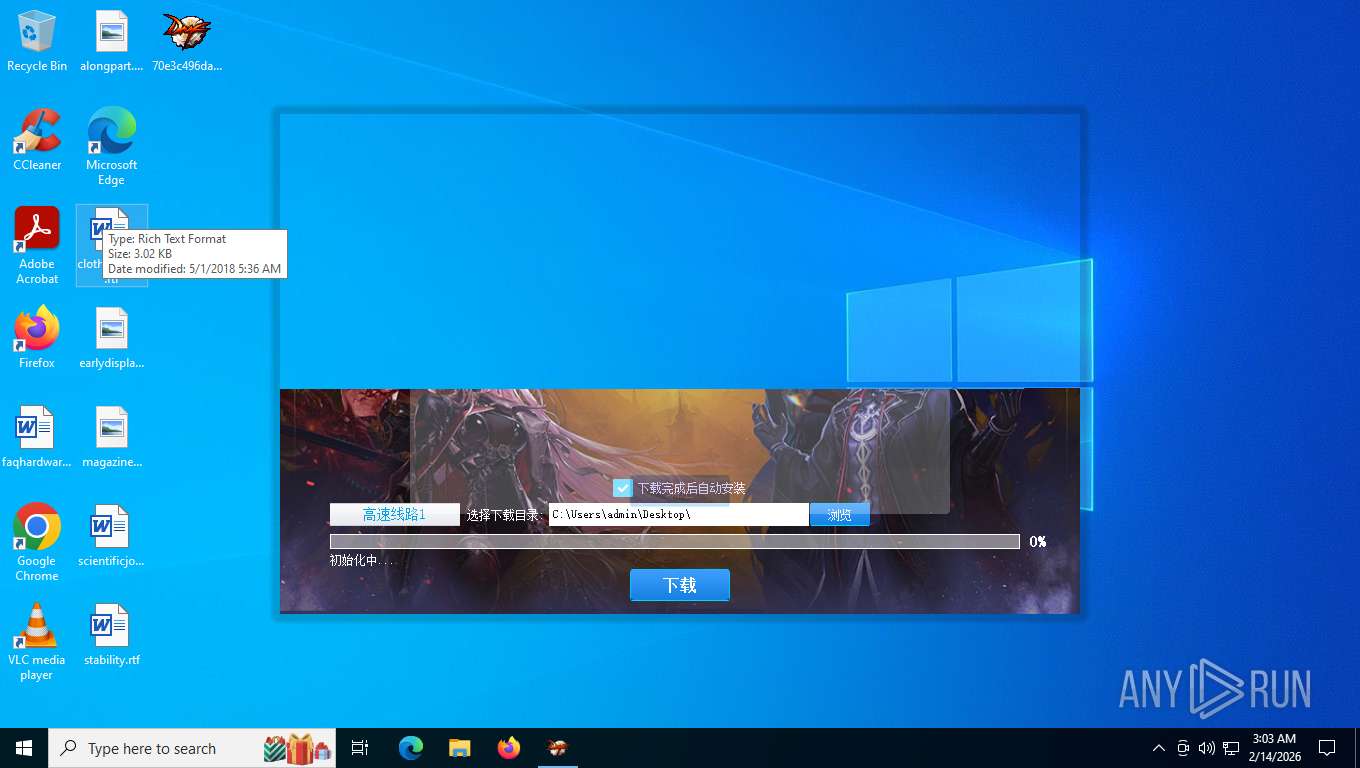The width and height of the screenshot is (1360, 768).
Task: Open Edge from the taskbar
Action: click(411, 748)
